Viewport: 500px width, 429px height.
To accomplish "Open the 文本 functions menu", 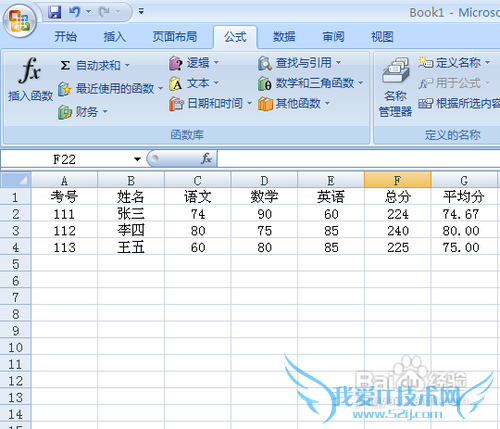I will click(x=194, y=83).
